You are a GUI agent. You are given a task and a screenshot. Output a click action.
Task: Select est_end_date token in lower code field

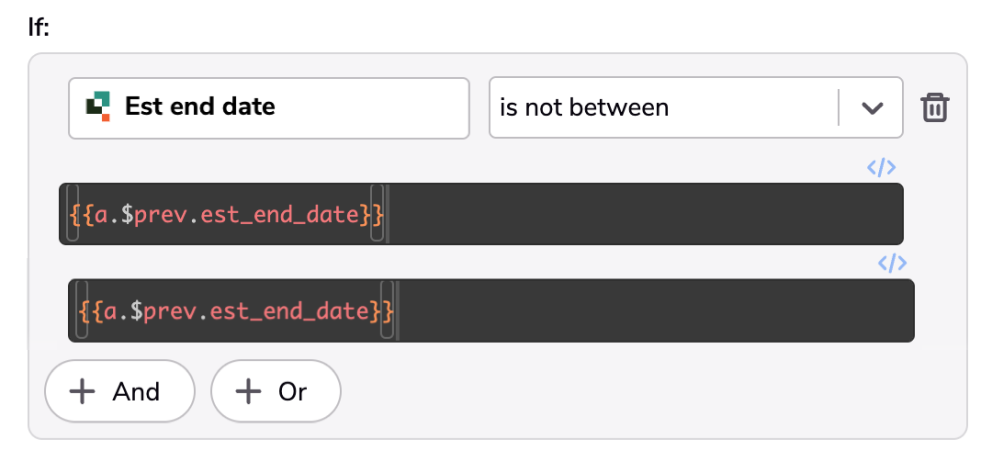pyautogui.click(x=290, y=311)
